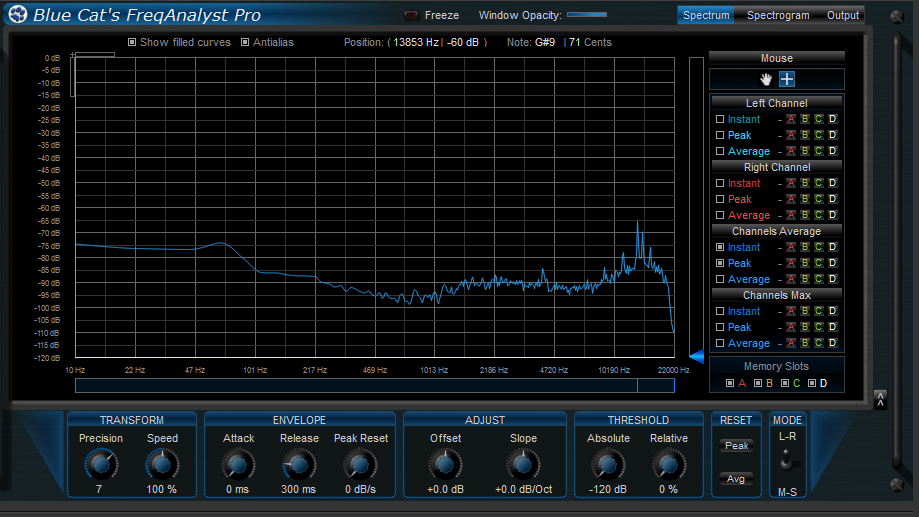Image resolution: width=919 pixels, height=517 pixels.
Task: Select the crosshair zoom mouse tool
Action: [787, 79]
